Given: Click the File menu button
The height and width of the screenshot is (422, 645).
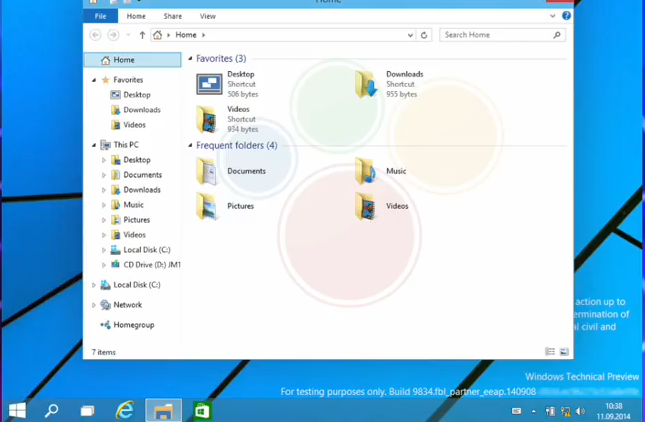Looking at the screenshot, I should coord(100,16).
